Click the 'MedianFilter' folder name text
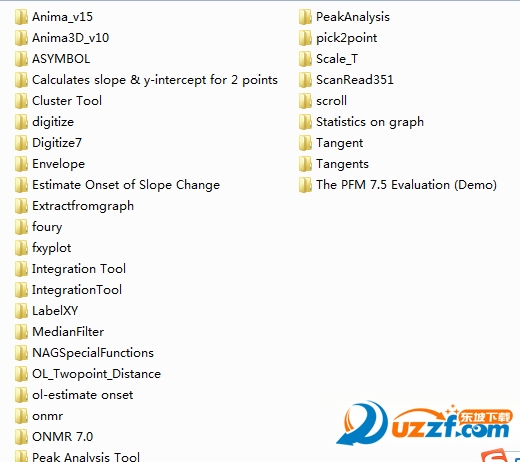Viewport: 520px width, 462px height. click(68, 332)
